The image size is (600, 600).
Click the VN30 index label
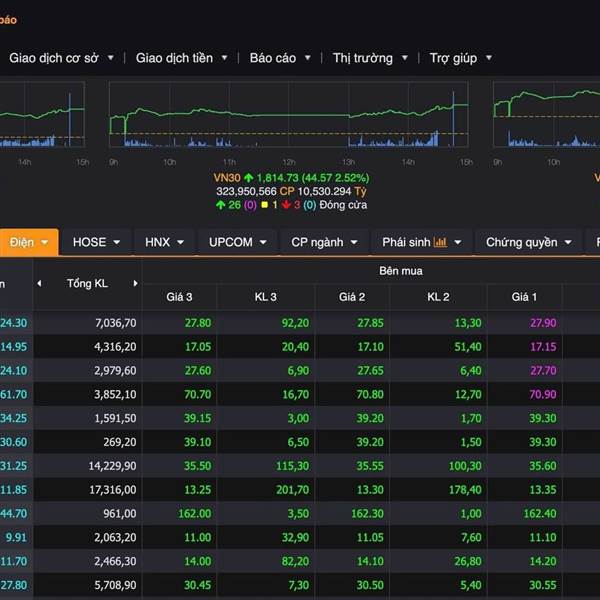coord(228,177)
